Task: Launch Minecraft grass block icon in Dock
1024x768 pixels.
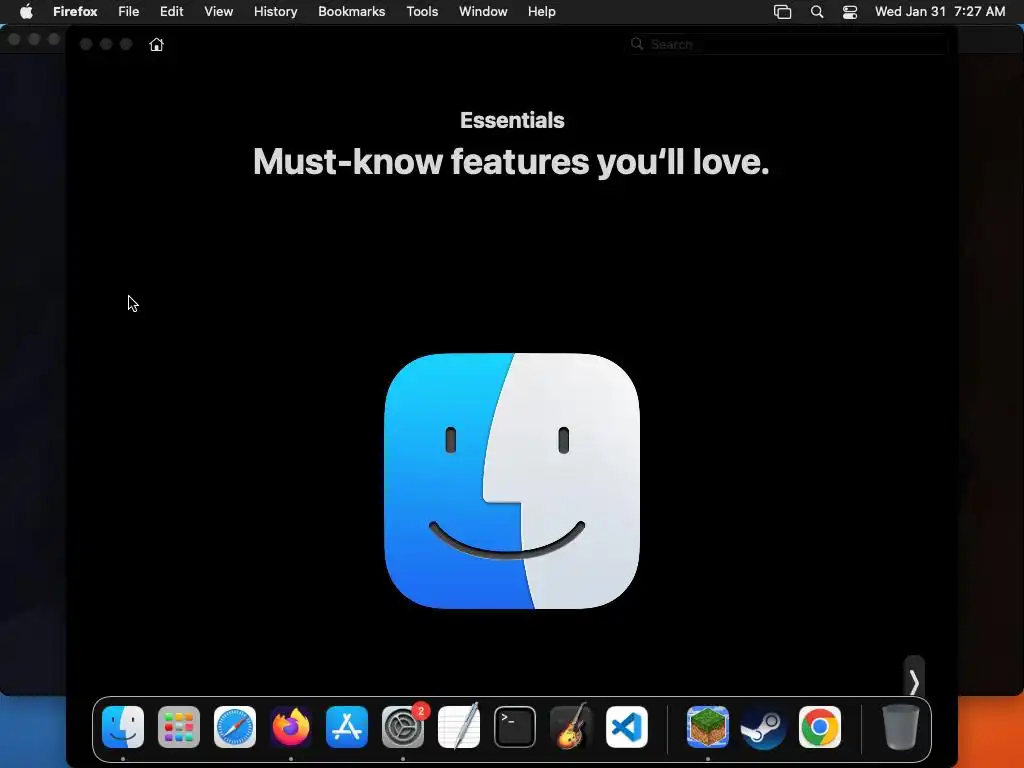Action: [708, 727]
